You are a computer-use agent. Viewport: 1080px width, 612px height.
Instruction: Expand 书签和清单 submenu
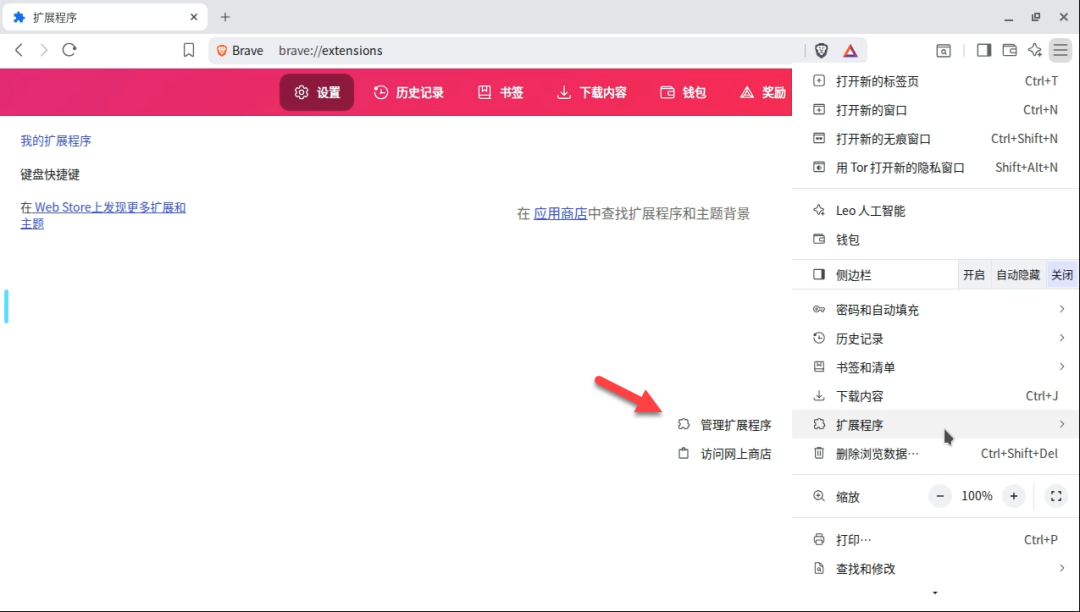point(935,368)
